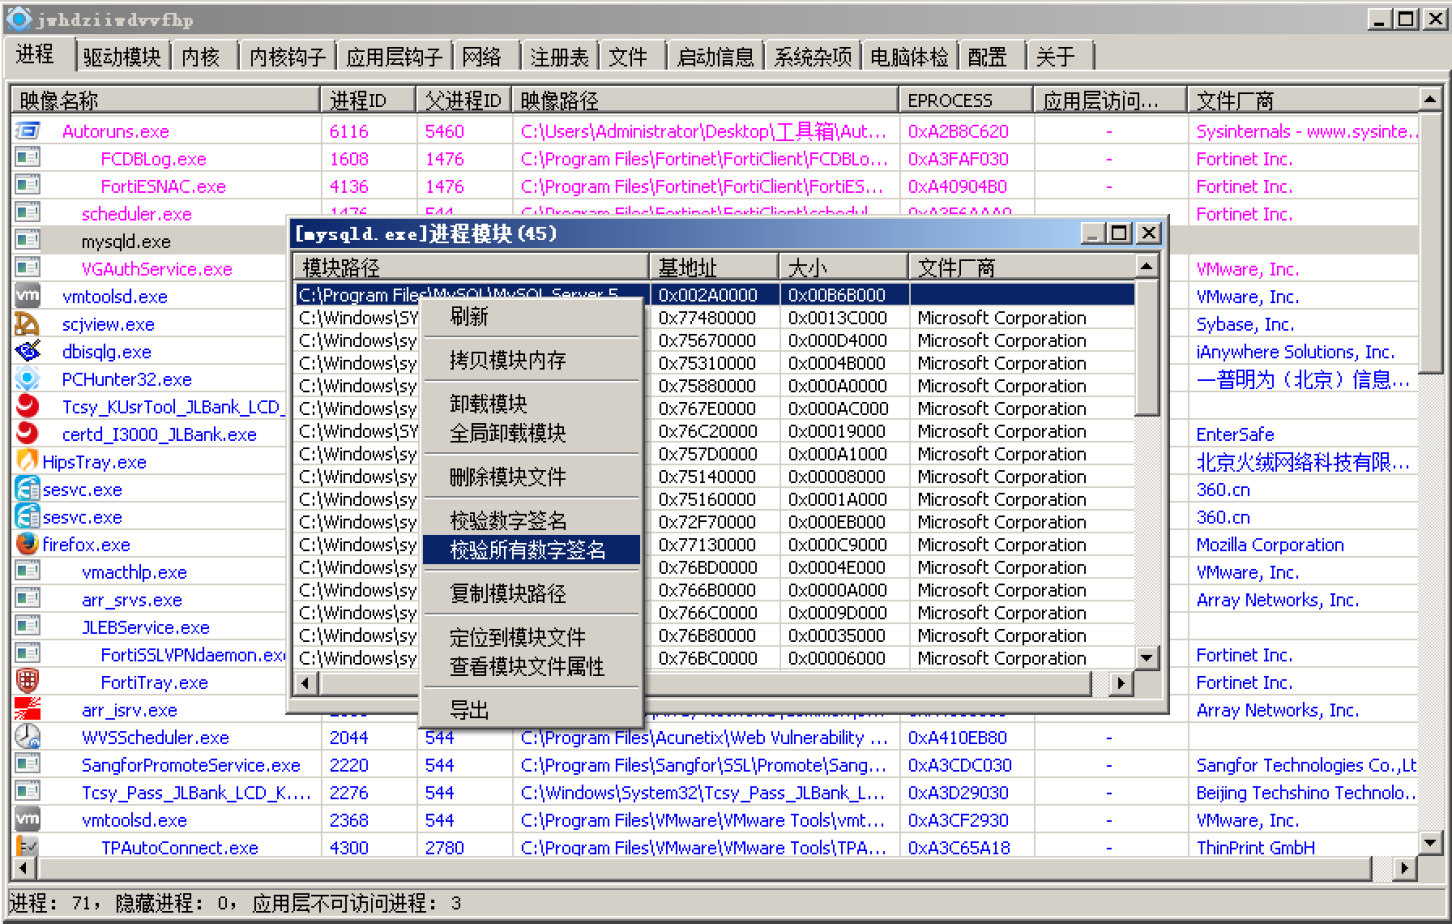1452x924 pixels.
Task: Click the 父进程ID column header
Action: pos(463,100)
